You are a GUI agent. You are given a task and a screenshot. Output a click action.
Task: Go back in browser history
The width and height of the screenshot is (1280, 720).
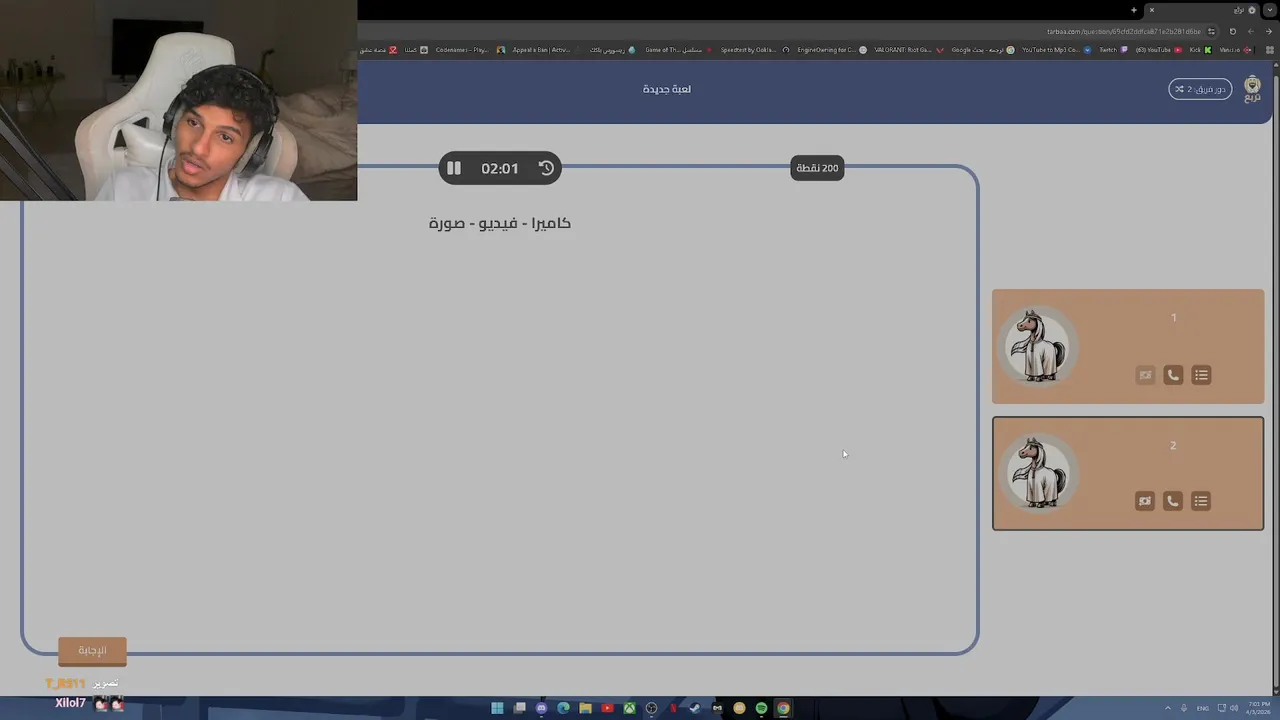1269,32
